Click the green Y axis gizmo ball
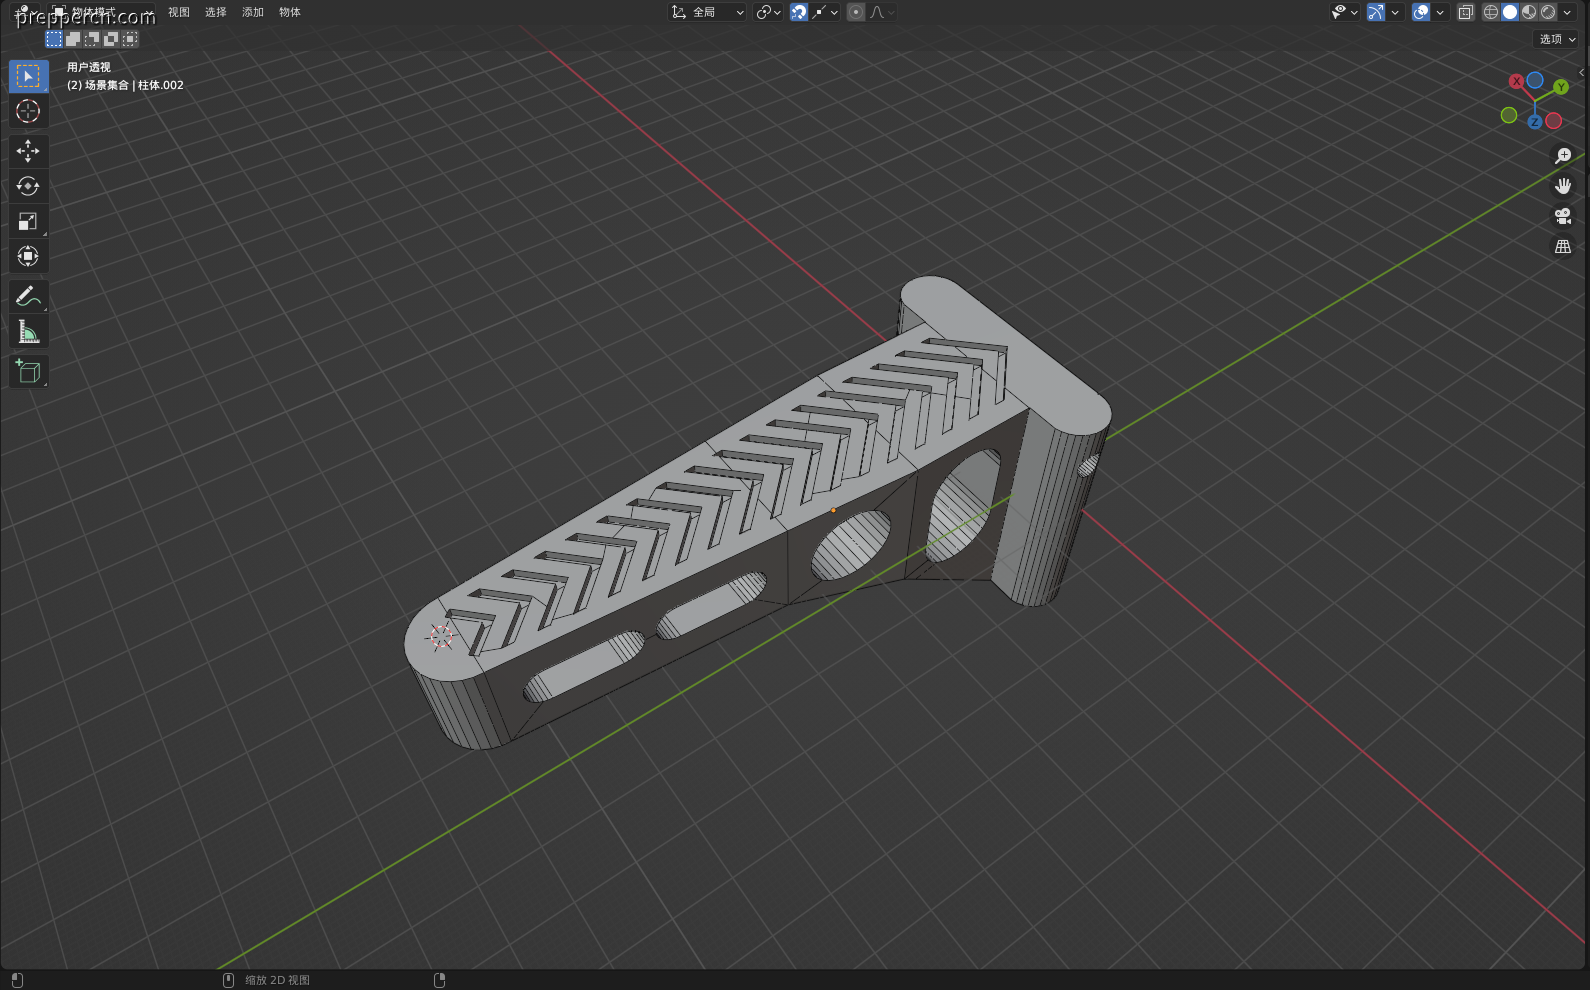The height and width of the screenshot is (990, 1590). point(1561,87)
